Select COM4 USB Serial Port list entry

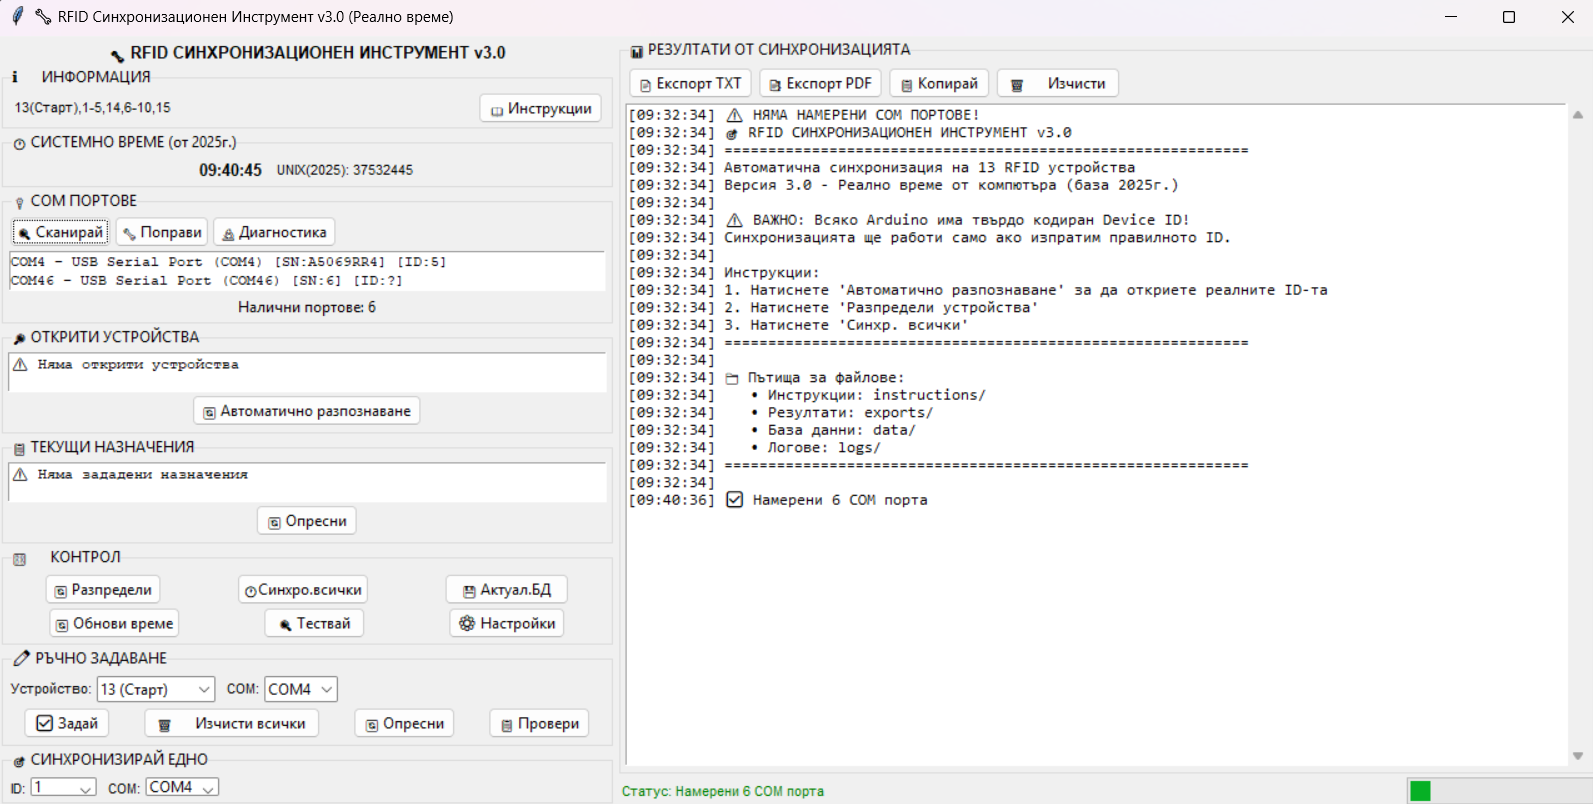click(228, 262)
